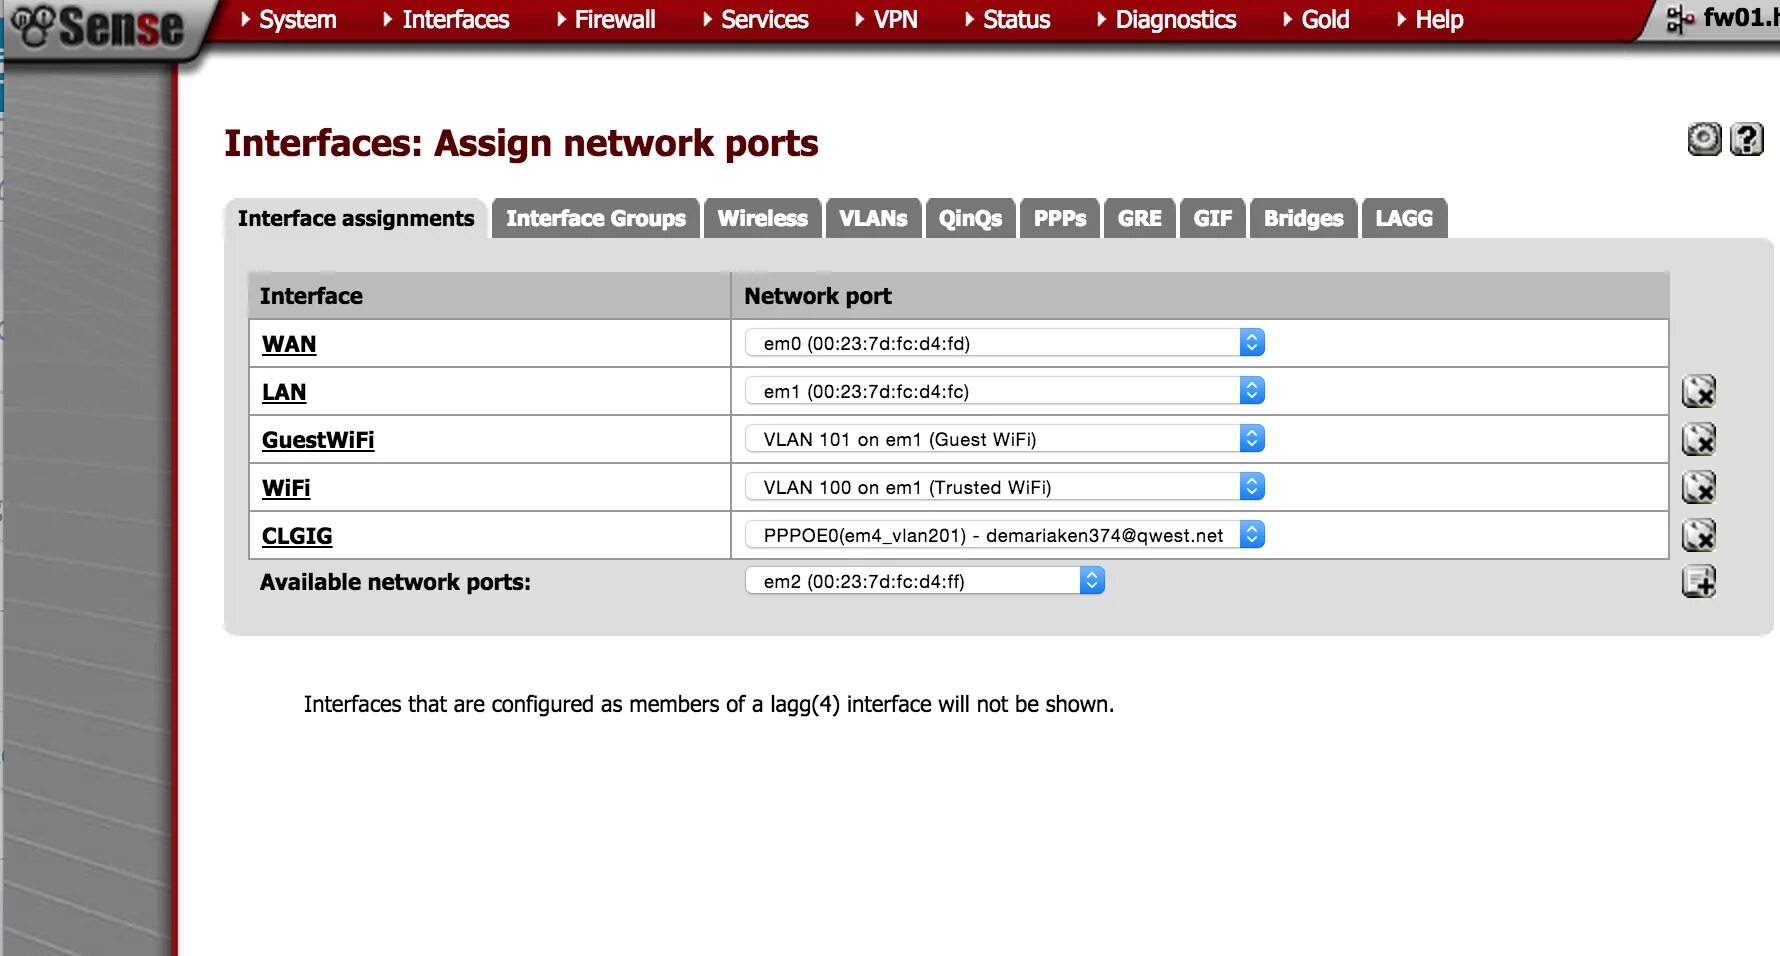Click the settings icon beside help
The height and width of the screenshot is (956, 1780).
pos(1704,139)
